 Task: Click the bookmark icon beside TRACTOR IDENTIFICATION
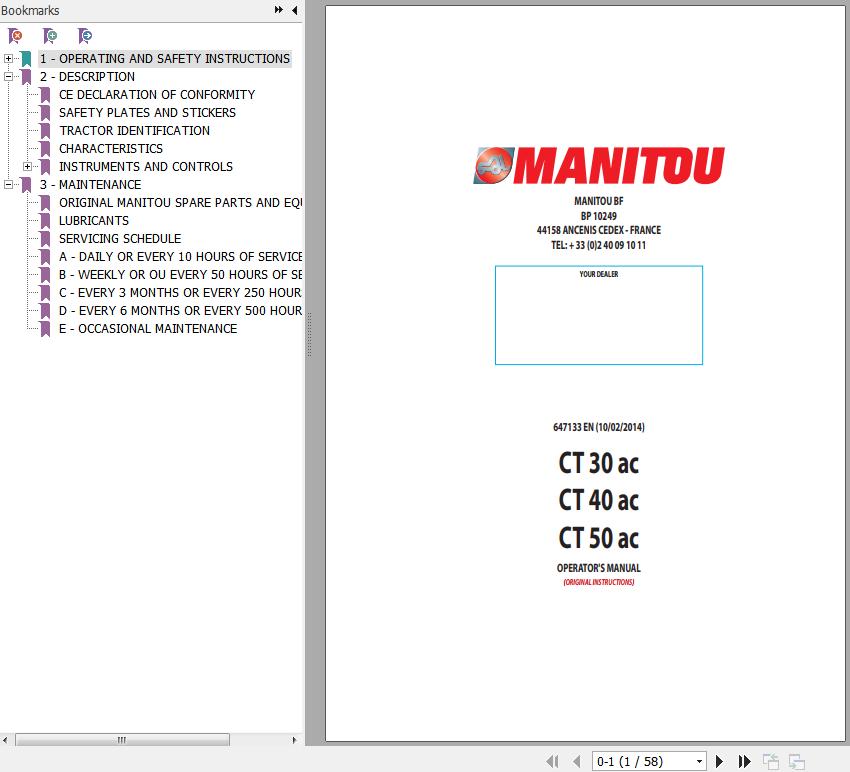coord(46,131)
